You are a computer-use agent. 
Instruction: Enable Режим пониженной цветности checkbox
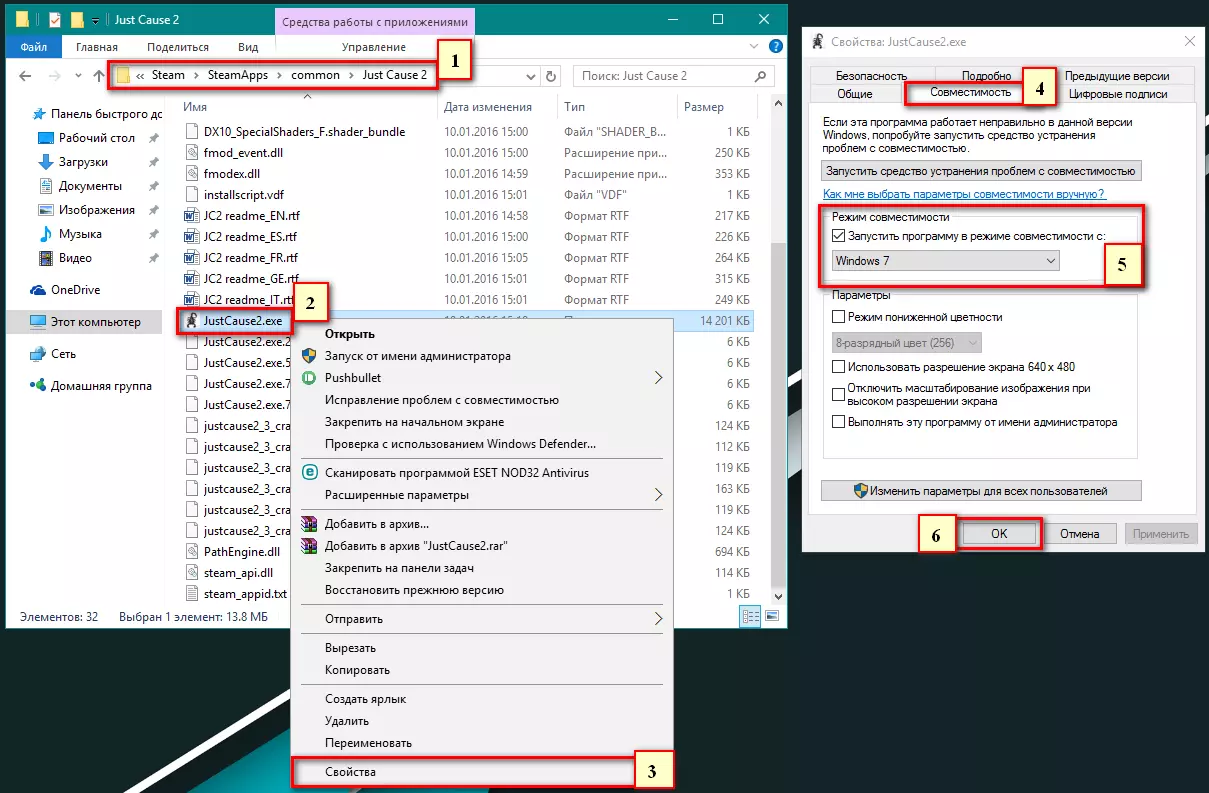click(839, 317)
